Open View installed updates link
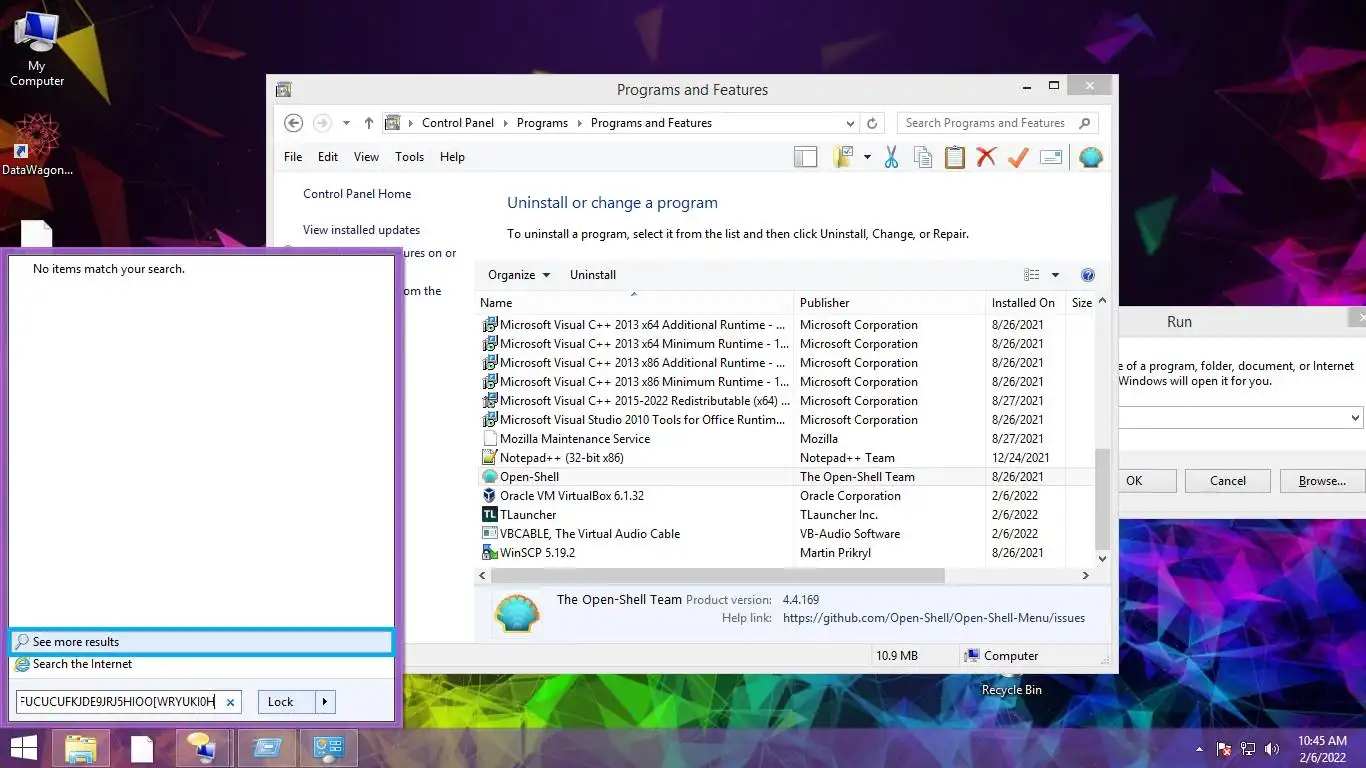The height and width of the screenshot is (768, 1366). [x=361, y=230]
